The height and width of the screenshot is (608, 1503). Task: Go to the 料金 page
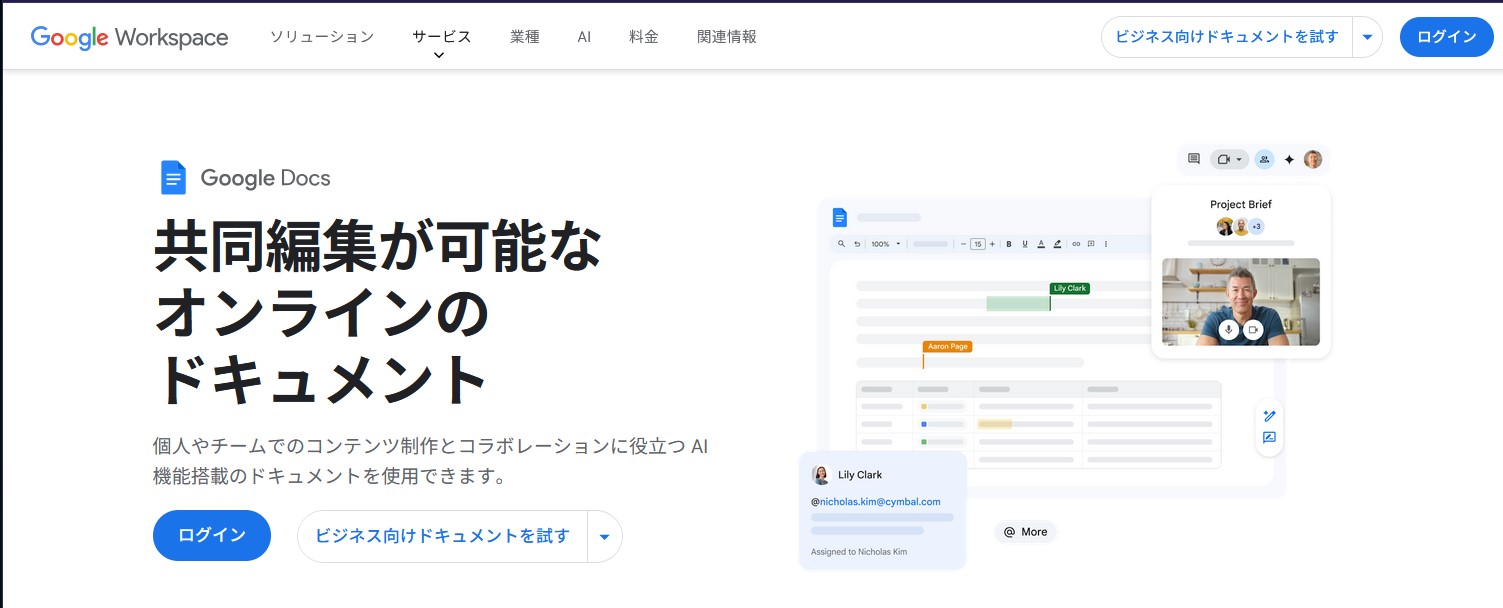coord(644,37)
